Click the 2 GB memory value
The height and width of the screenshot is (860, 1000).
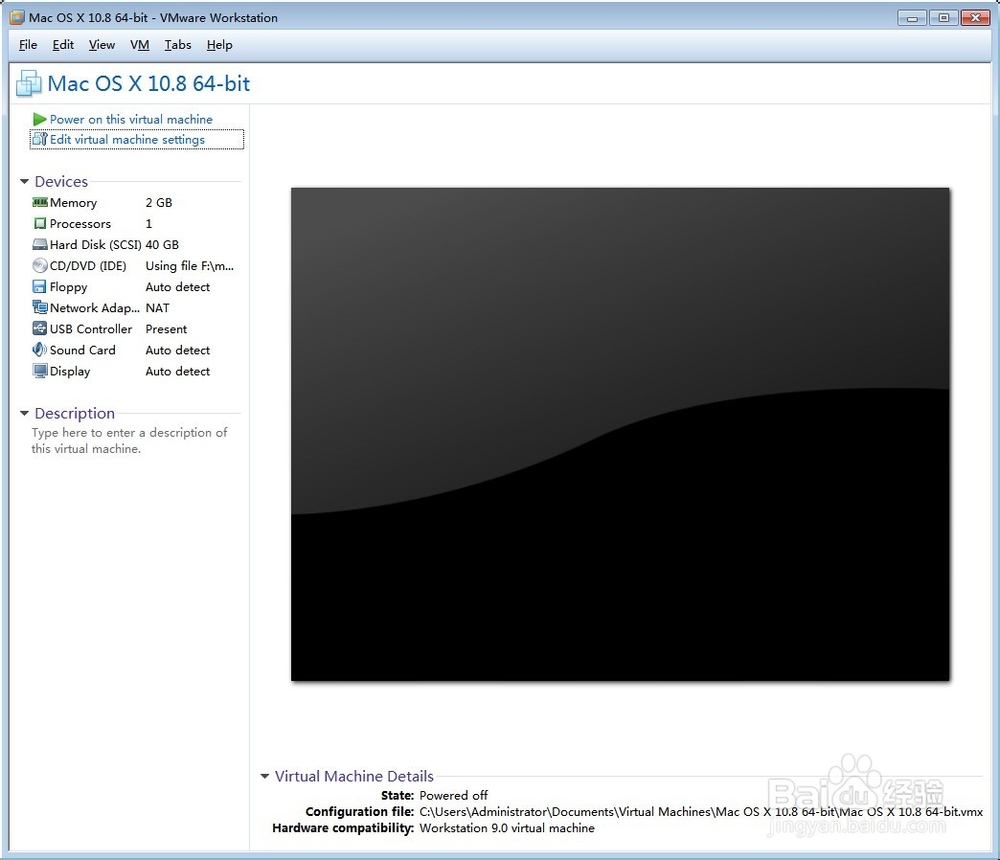(159, 203)
